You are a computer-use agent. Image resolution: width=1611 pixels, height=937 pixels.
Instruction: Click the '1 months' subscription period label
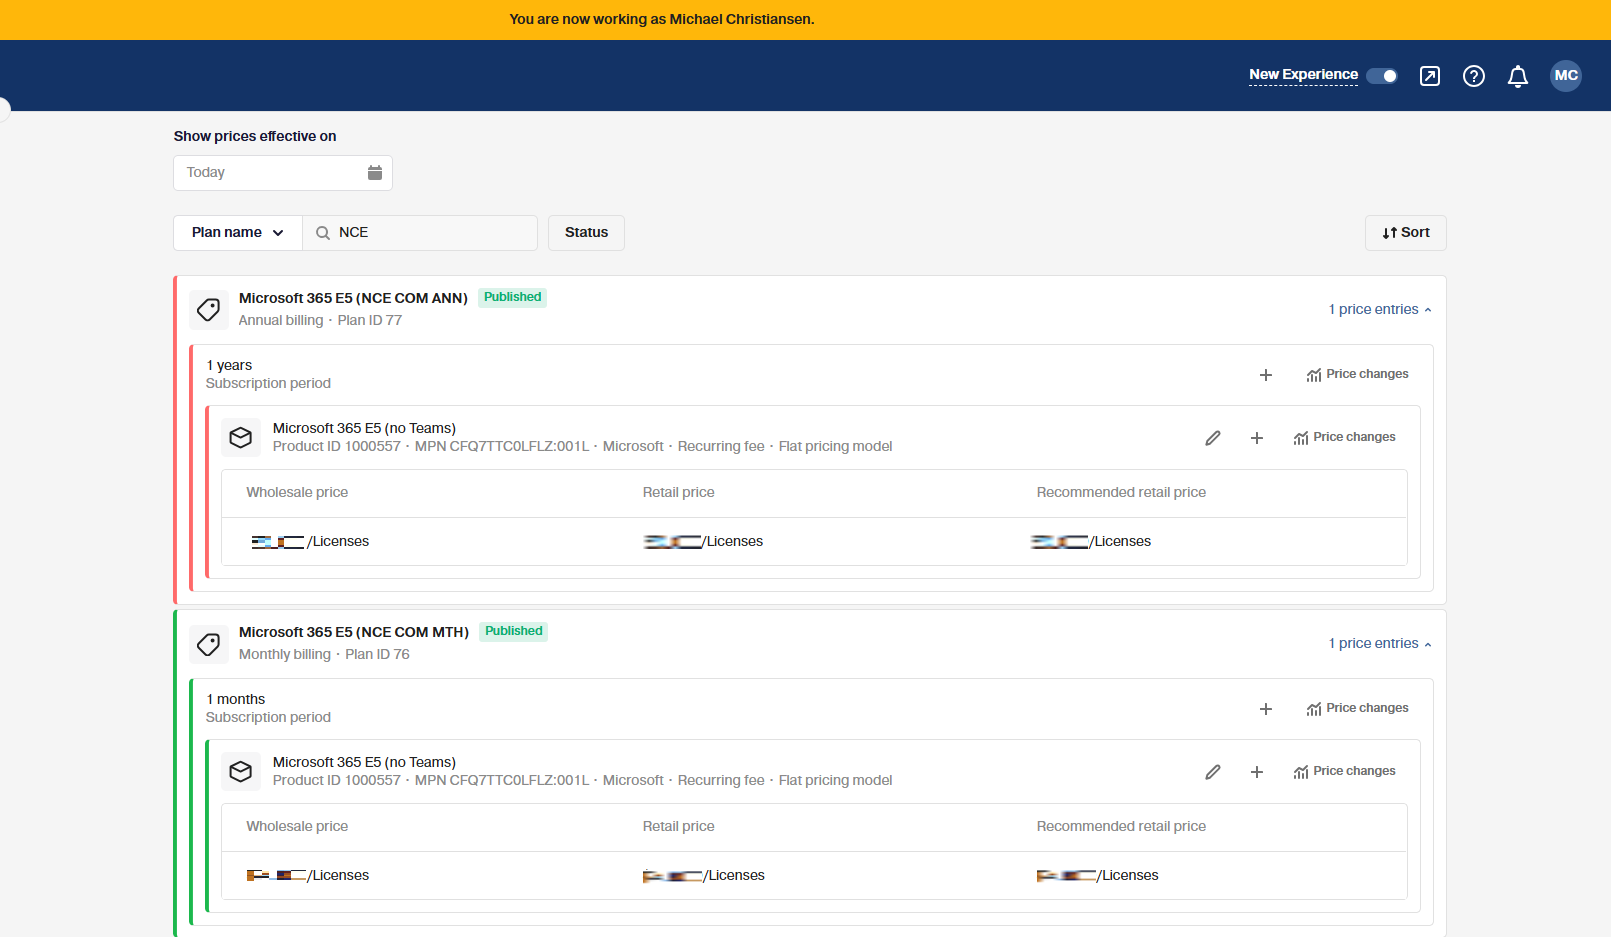click(x=236, y=700)
